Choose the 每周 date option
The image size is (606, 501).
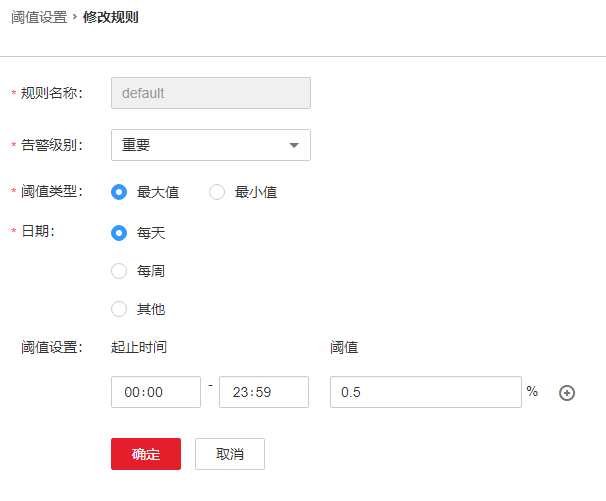[119, 271]
